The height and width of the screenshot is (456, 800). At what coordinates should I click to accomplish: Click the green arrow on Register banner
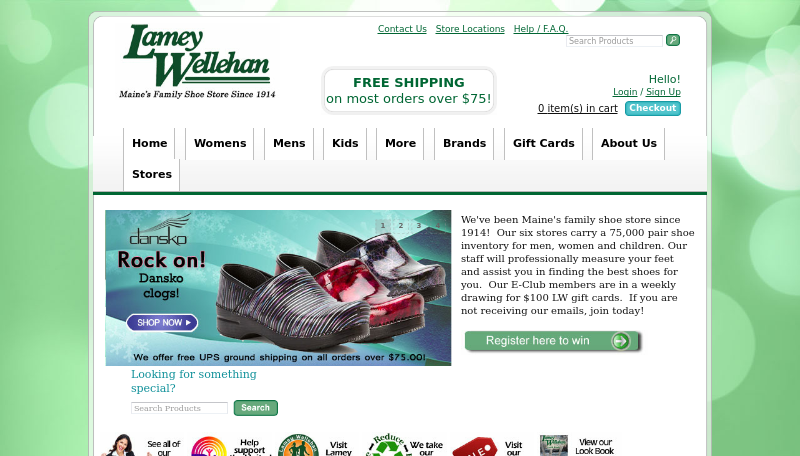pos(620,341)
